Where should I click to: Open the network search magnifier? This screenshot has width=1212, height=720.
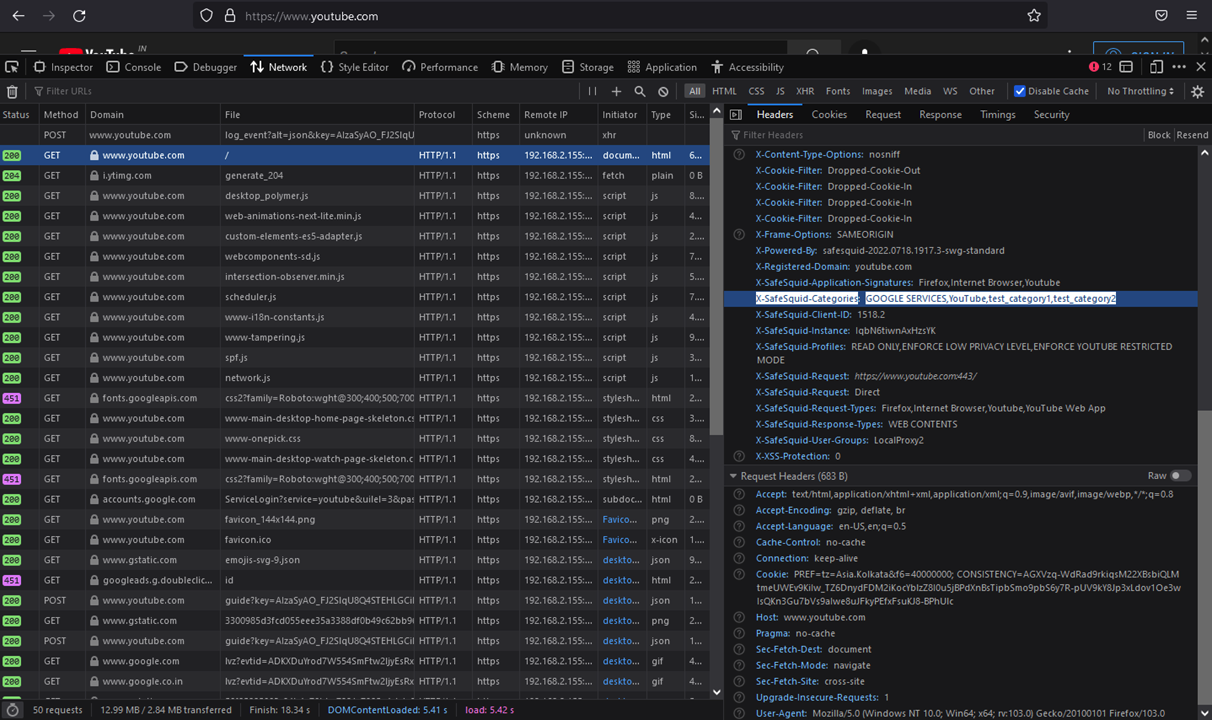(640, 91)
